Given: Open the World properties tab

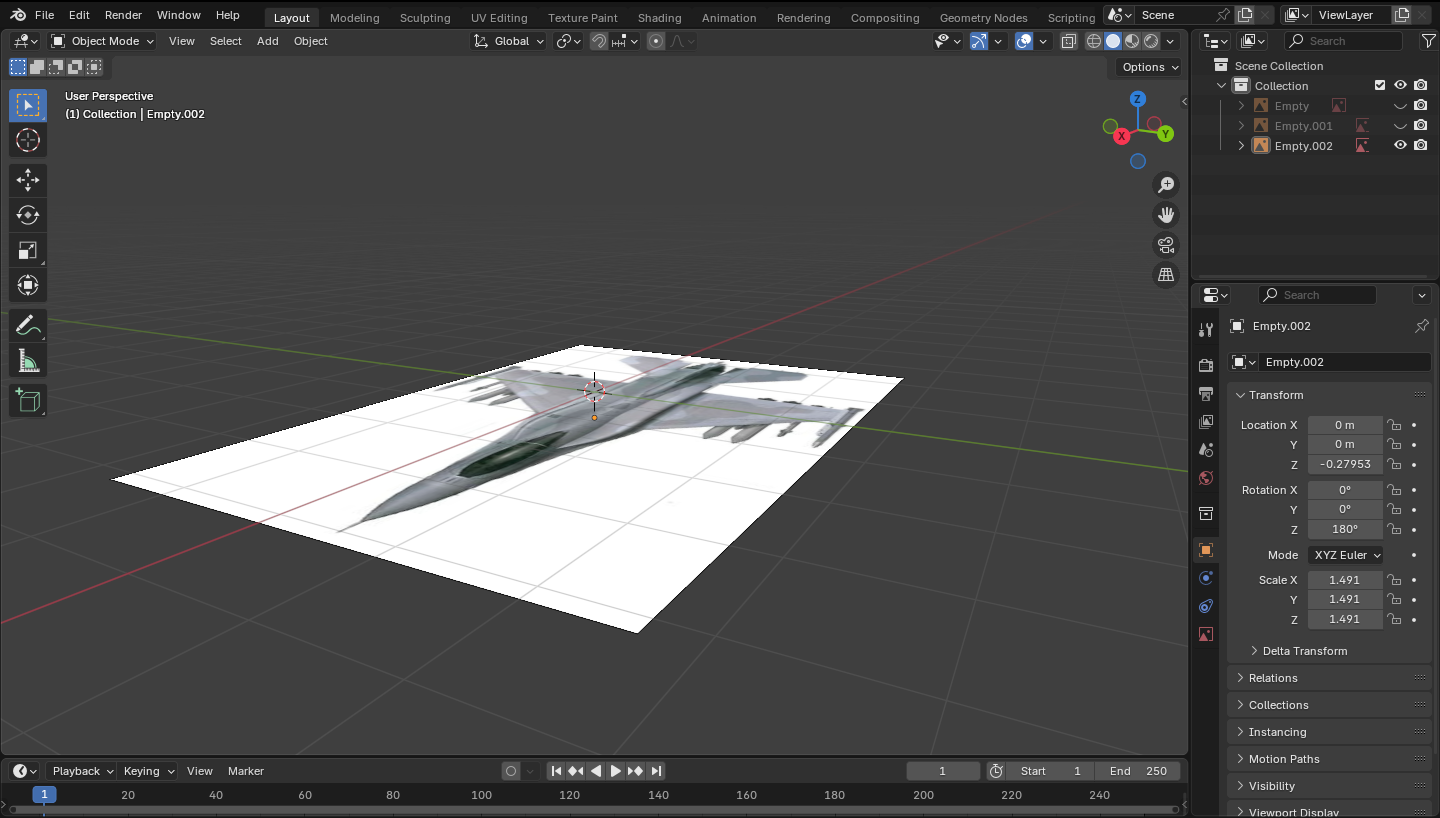Looking at the screenshot, I should pyautogui.click(x=1206, y=478).
